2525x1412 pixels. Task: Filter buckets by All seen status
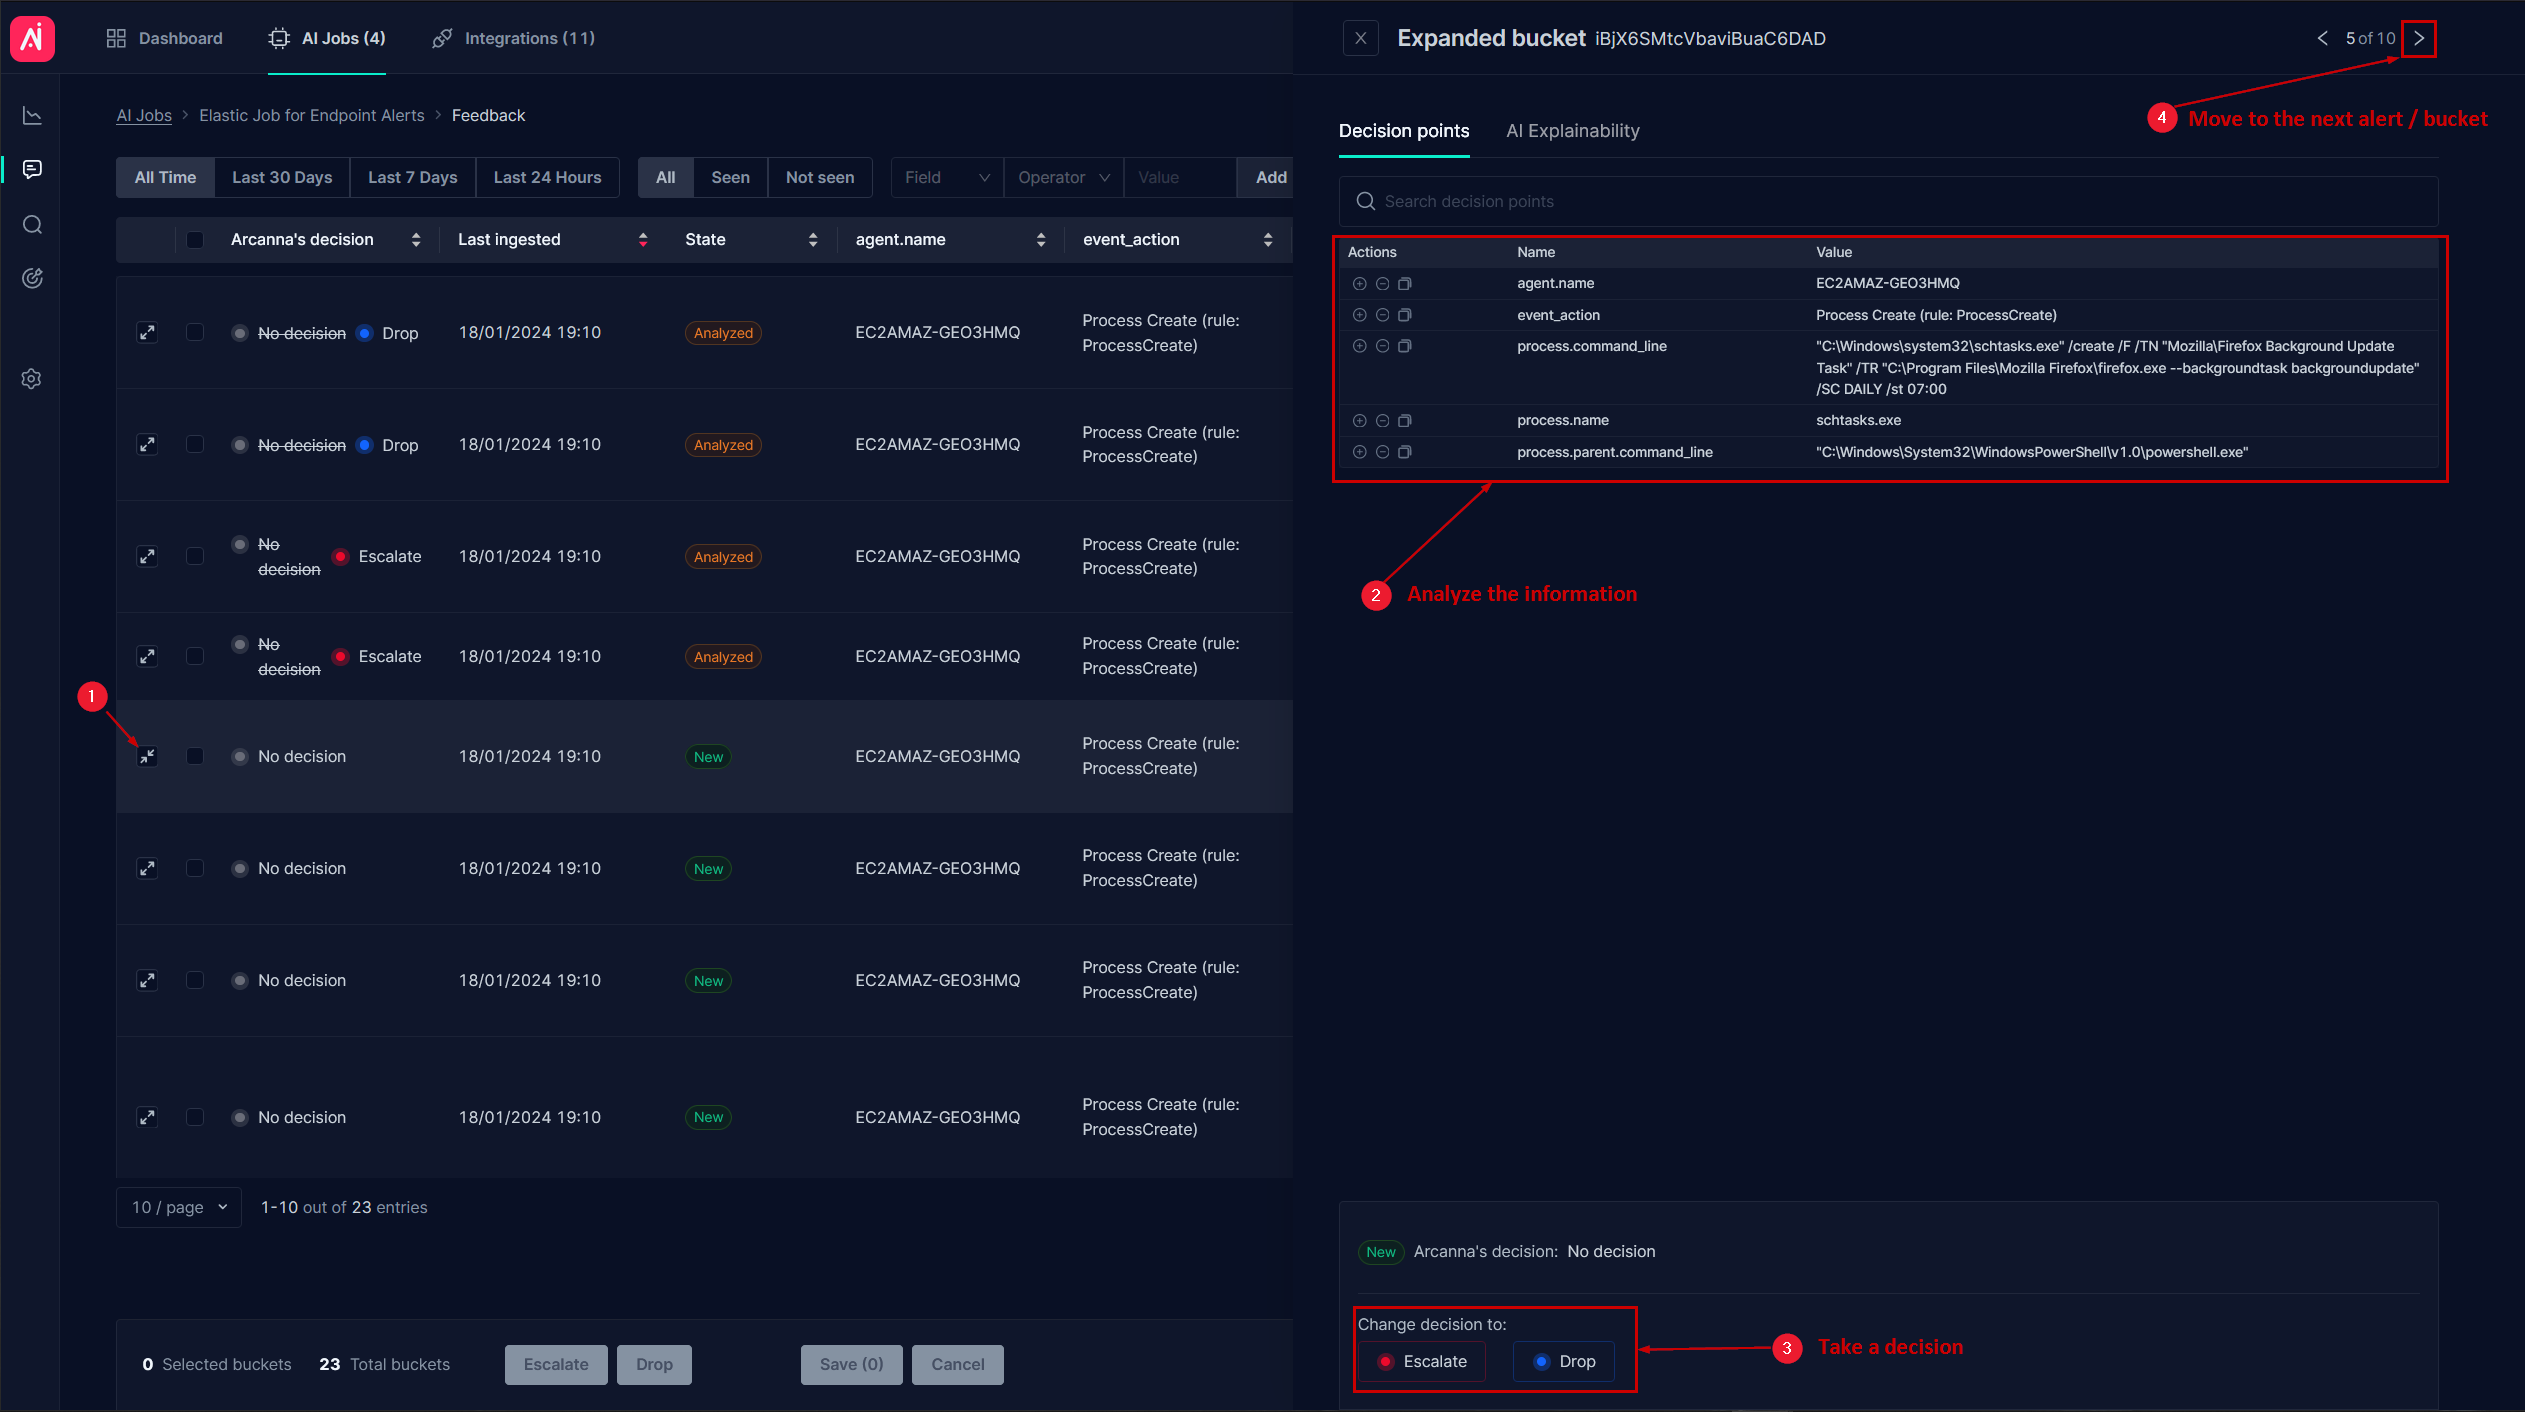point(665,177)
